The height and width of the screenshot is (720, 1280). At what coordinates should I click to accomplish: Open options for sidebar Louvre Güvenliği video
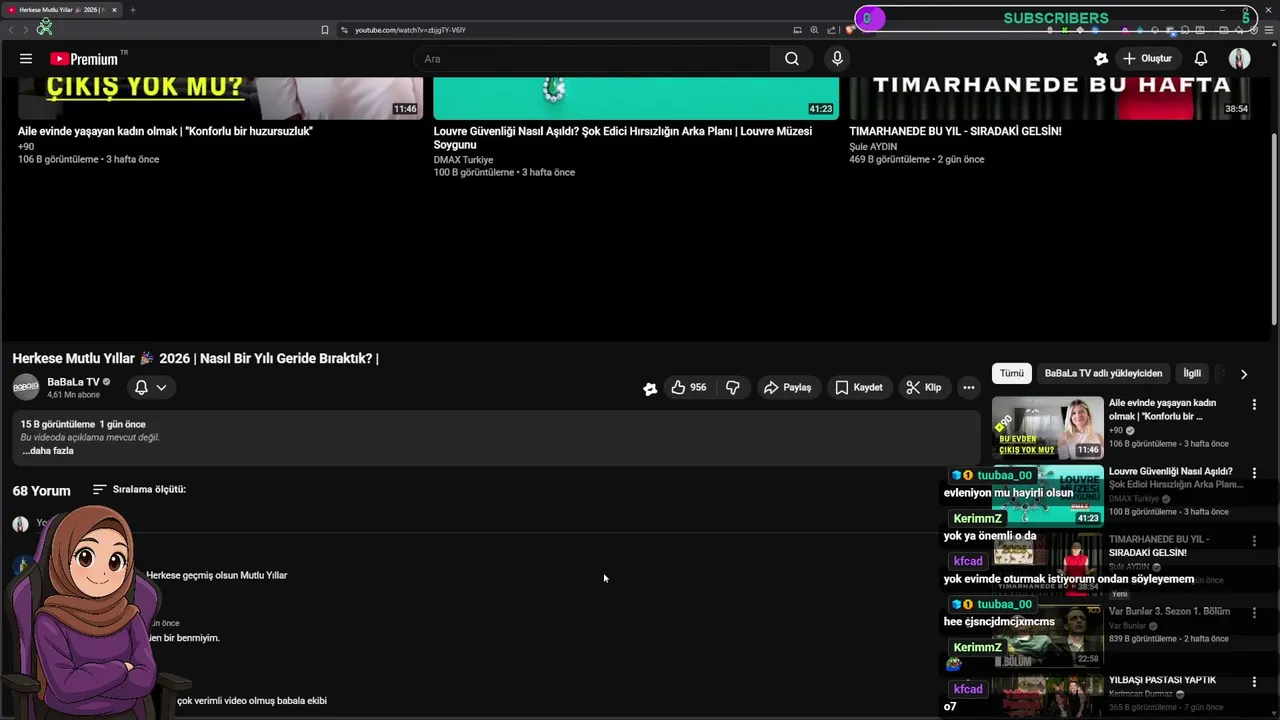click(1254, 473)
